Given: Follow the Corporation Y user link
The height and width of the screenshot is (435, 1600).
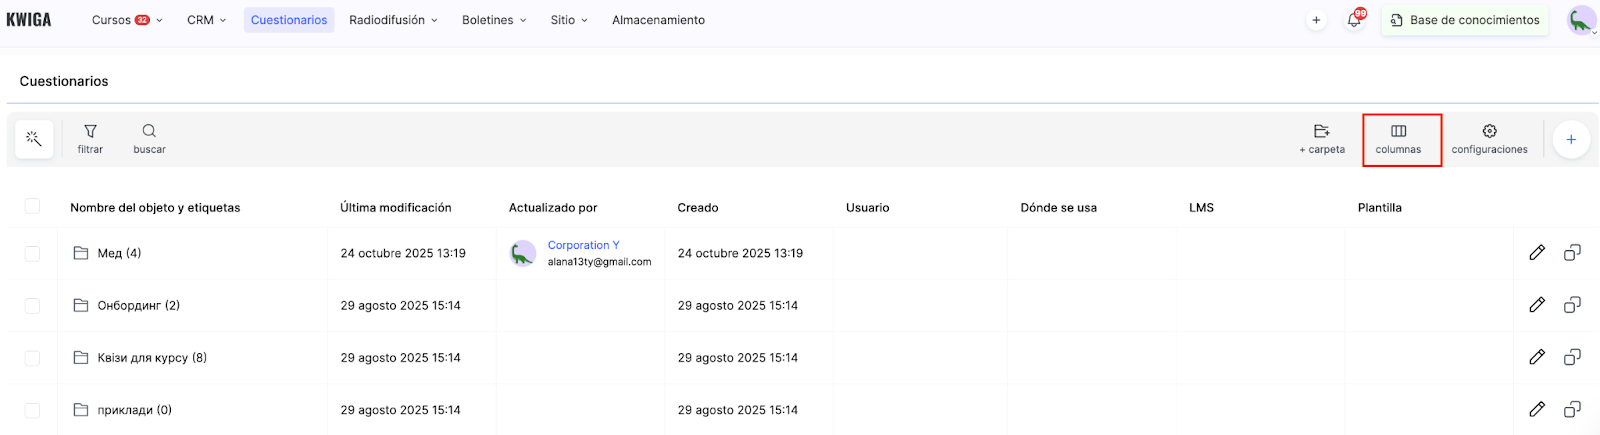Looking at the screenshot, I should (583, 245).
